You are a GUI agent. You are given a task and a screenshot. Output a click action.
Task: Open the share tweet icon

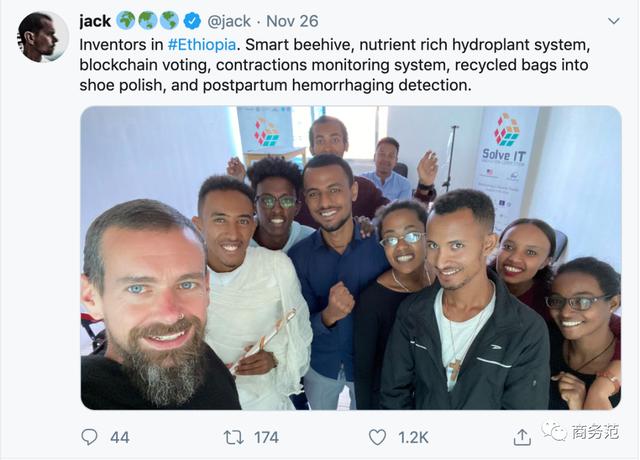[522, 437]
